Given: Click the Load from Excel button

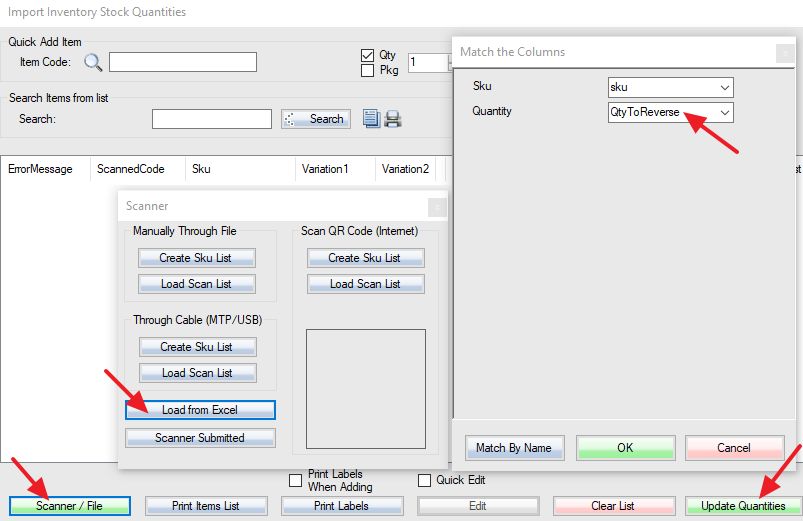Looking at the screenshot, I should pyautogui.click(x=200, y=410).
